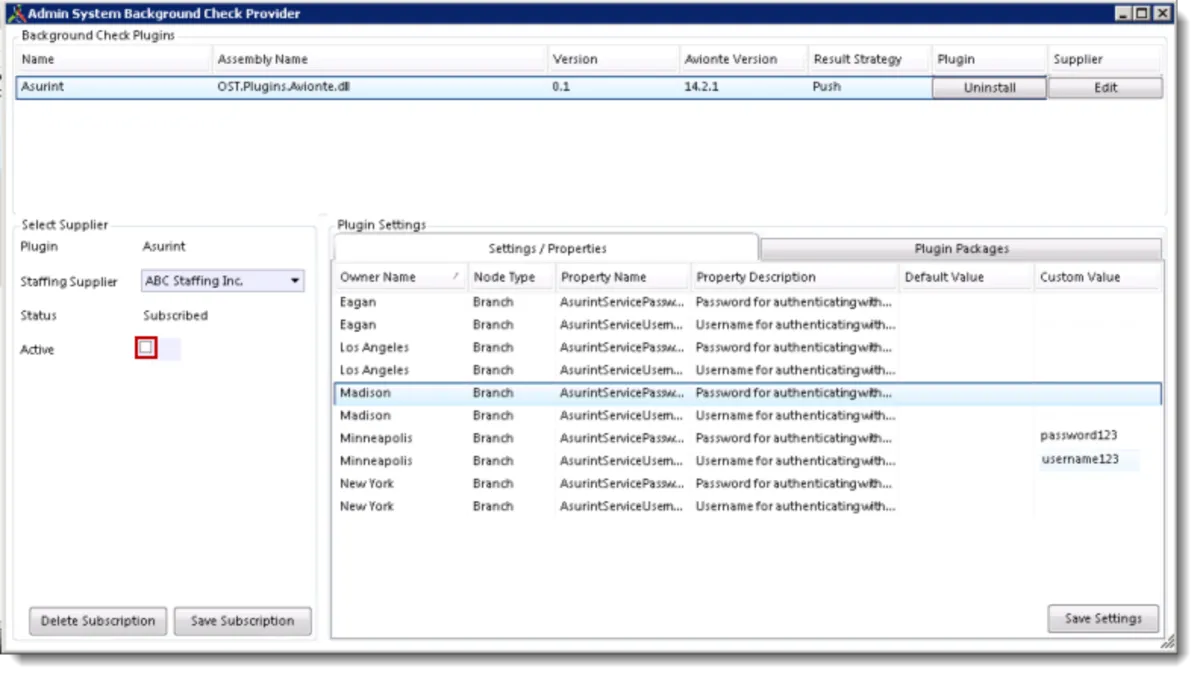The width and height of the screenshot is (1200, 677).
Task: Select the Eagan password property row
Action: [747, 302]
